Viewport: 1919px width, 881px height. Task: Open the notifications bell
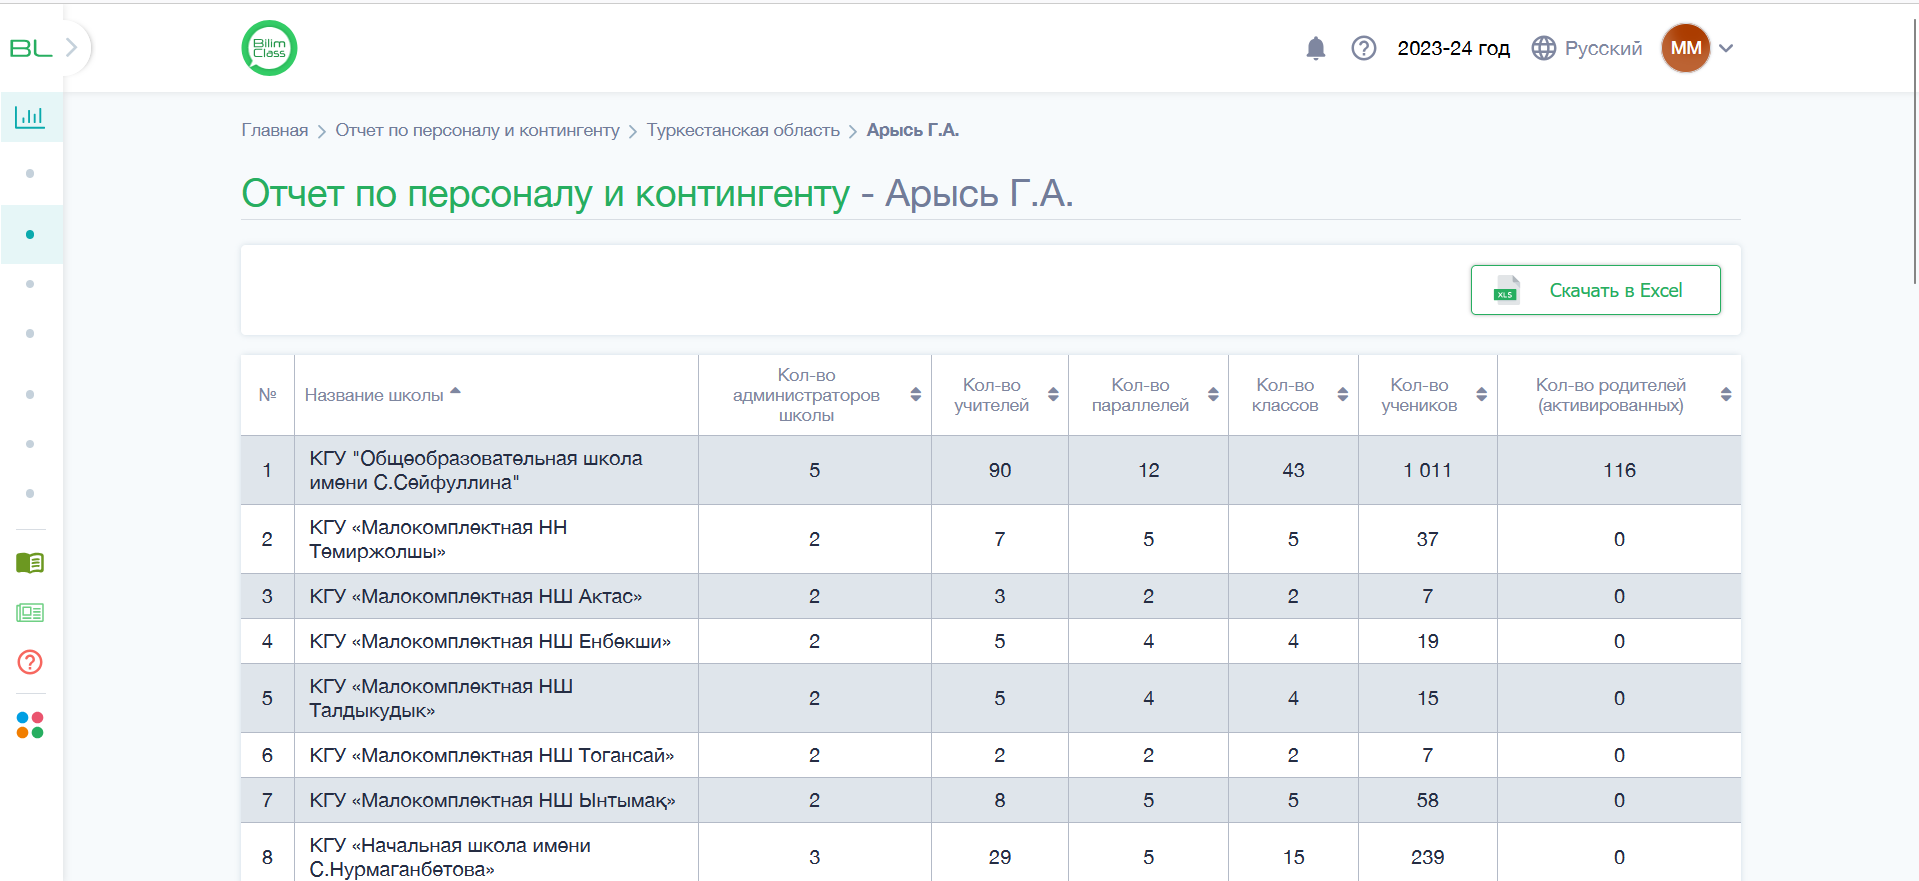[1316, 48]
